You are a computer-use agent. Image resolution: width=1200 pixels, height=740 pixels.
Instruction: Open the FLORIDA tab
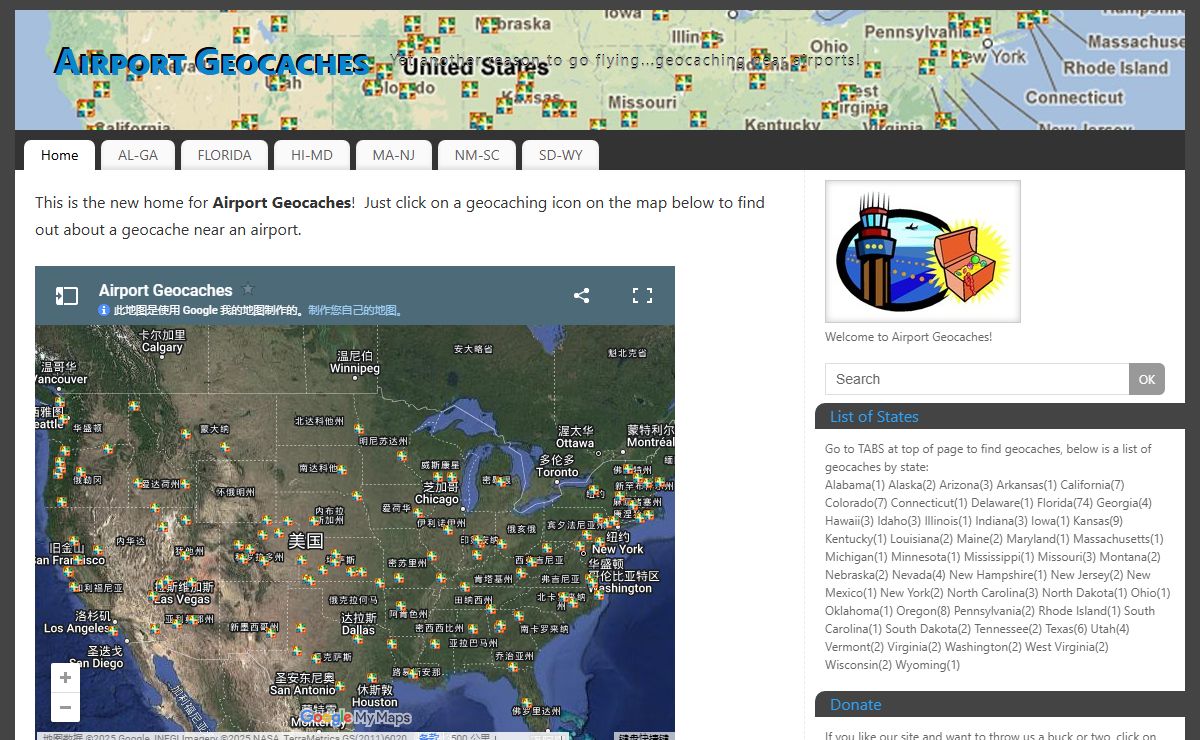[224, 155]
